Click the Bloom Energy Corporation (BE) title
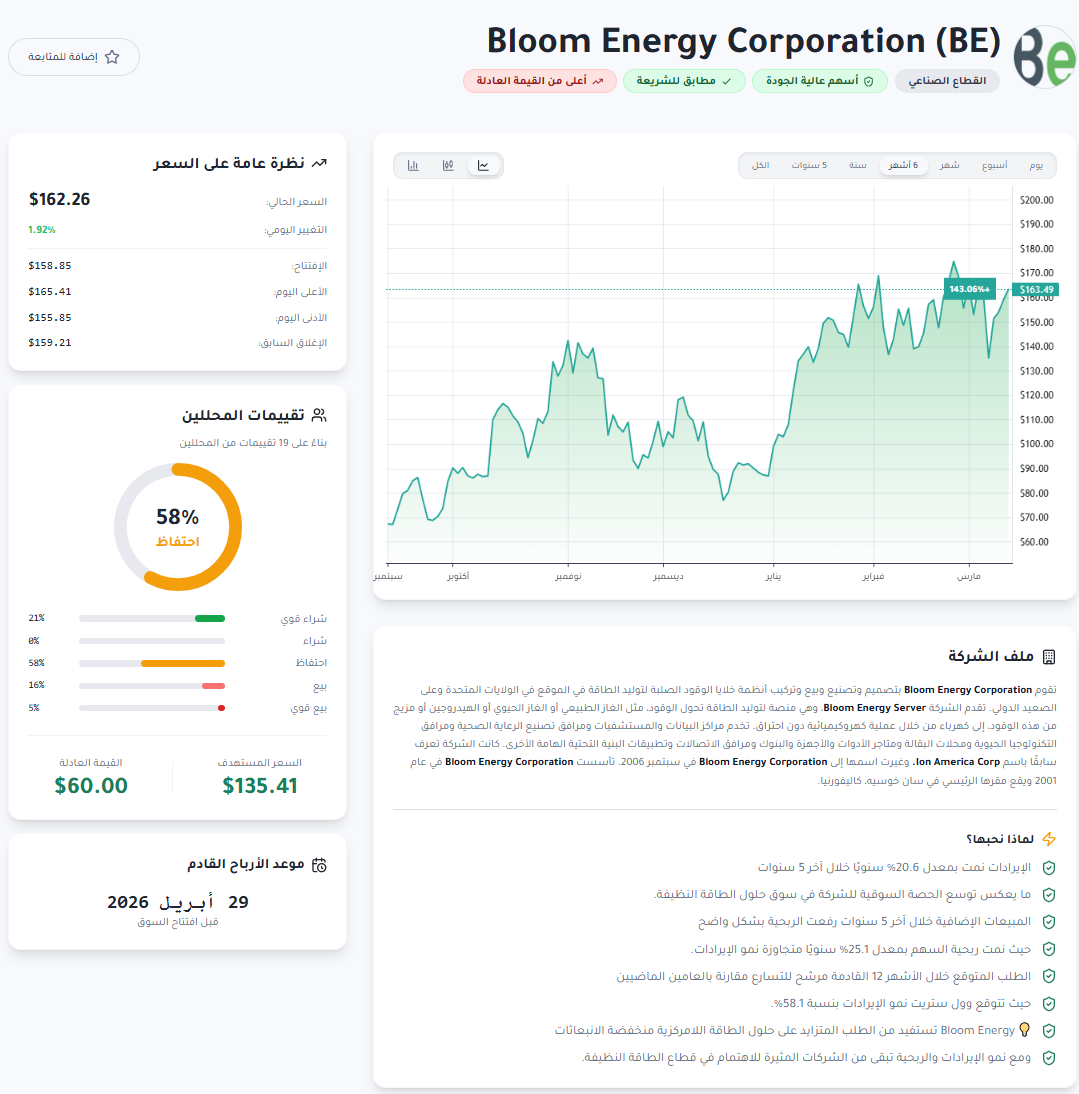This screenshot has height=1094, width=1079. 744,40
